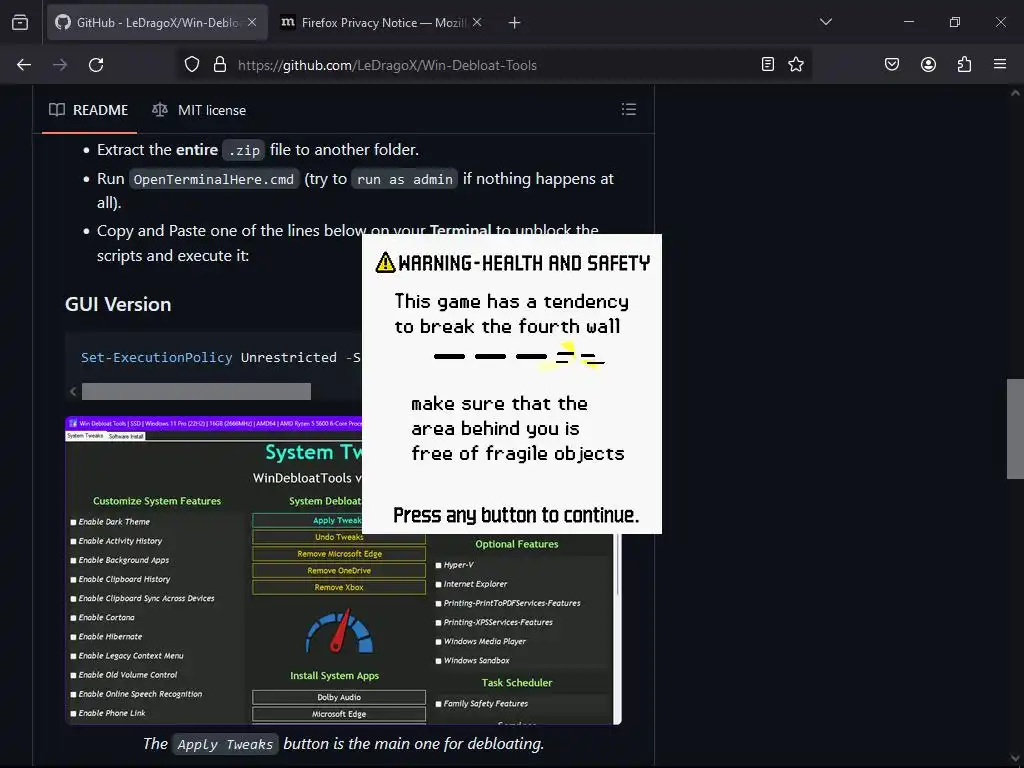
Task: Toggle Enable Clipboard Sync Across Devices checkbox
Action: click(73, 599)
